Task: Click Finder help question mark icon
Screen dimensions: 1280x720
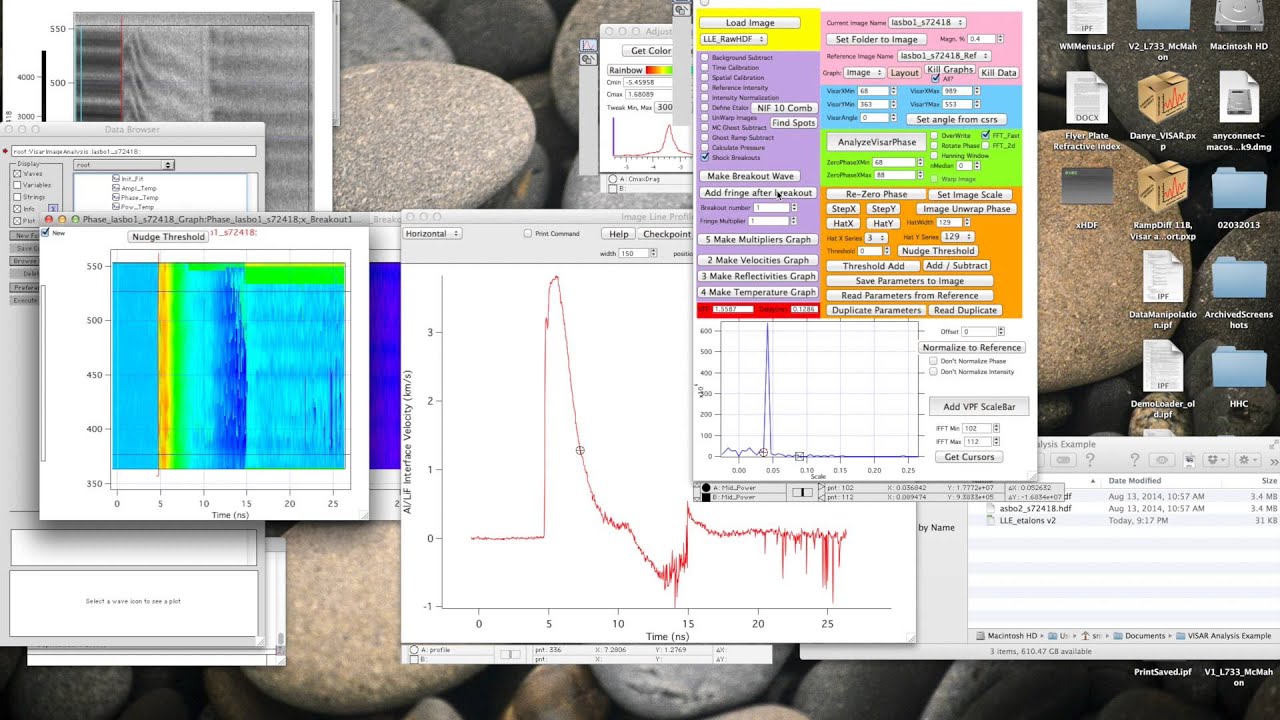Action: (1134, 460)
